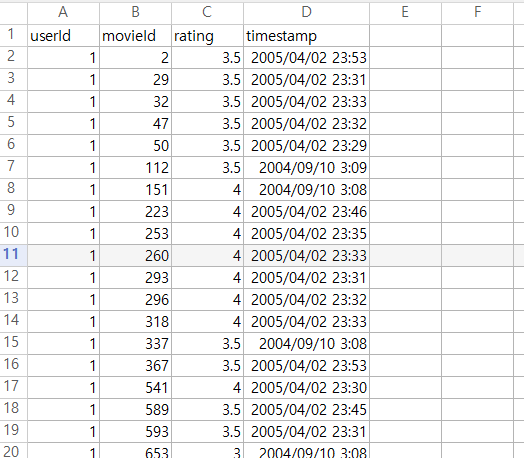Select movieId cell with value 253
Viewport: 524px width, 458px height.
pos(135,234)
